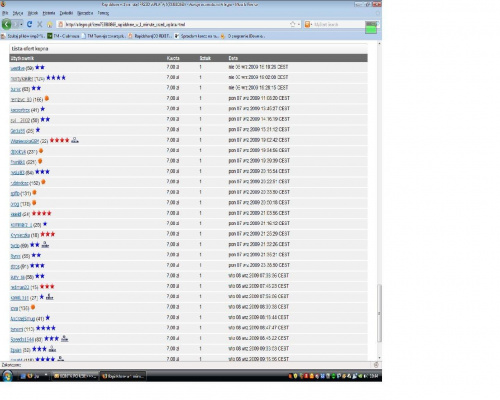Click the vertical page scrollbar thumb

pyautogui.click(x=379, y=313)
